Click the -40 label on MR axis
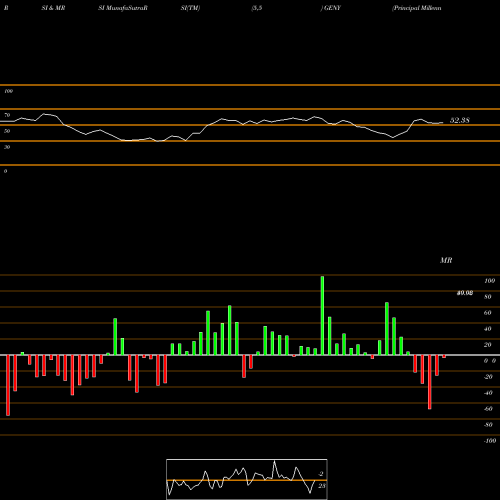Image resolution: width=500 pixels, height=500 pixels. (488, 393)
